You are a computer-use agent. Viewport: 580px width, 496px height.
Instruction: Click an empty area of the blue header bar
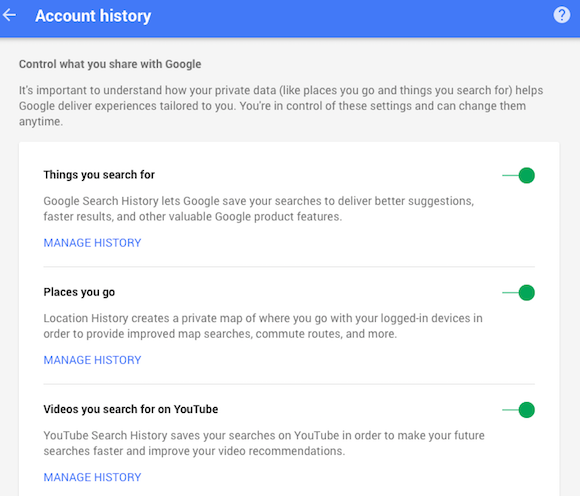pos(351,17)
